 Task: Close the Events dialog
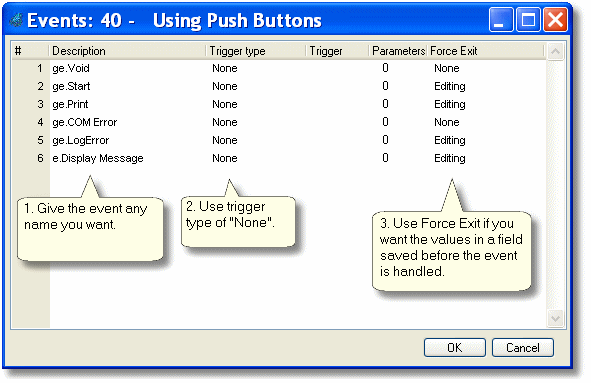tap(555, 20)
